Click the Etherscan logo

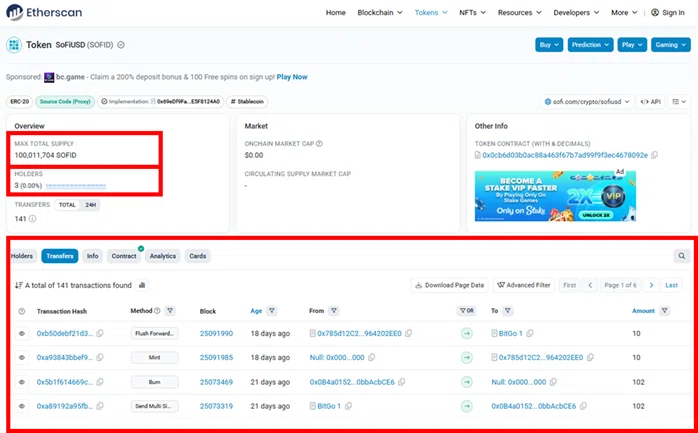(44, 12)
